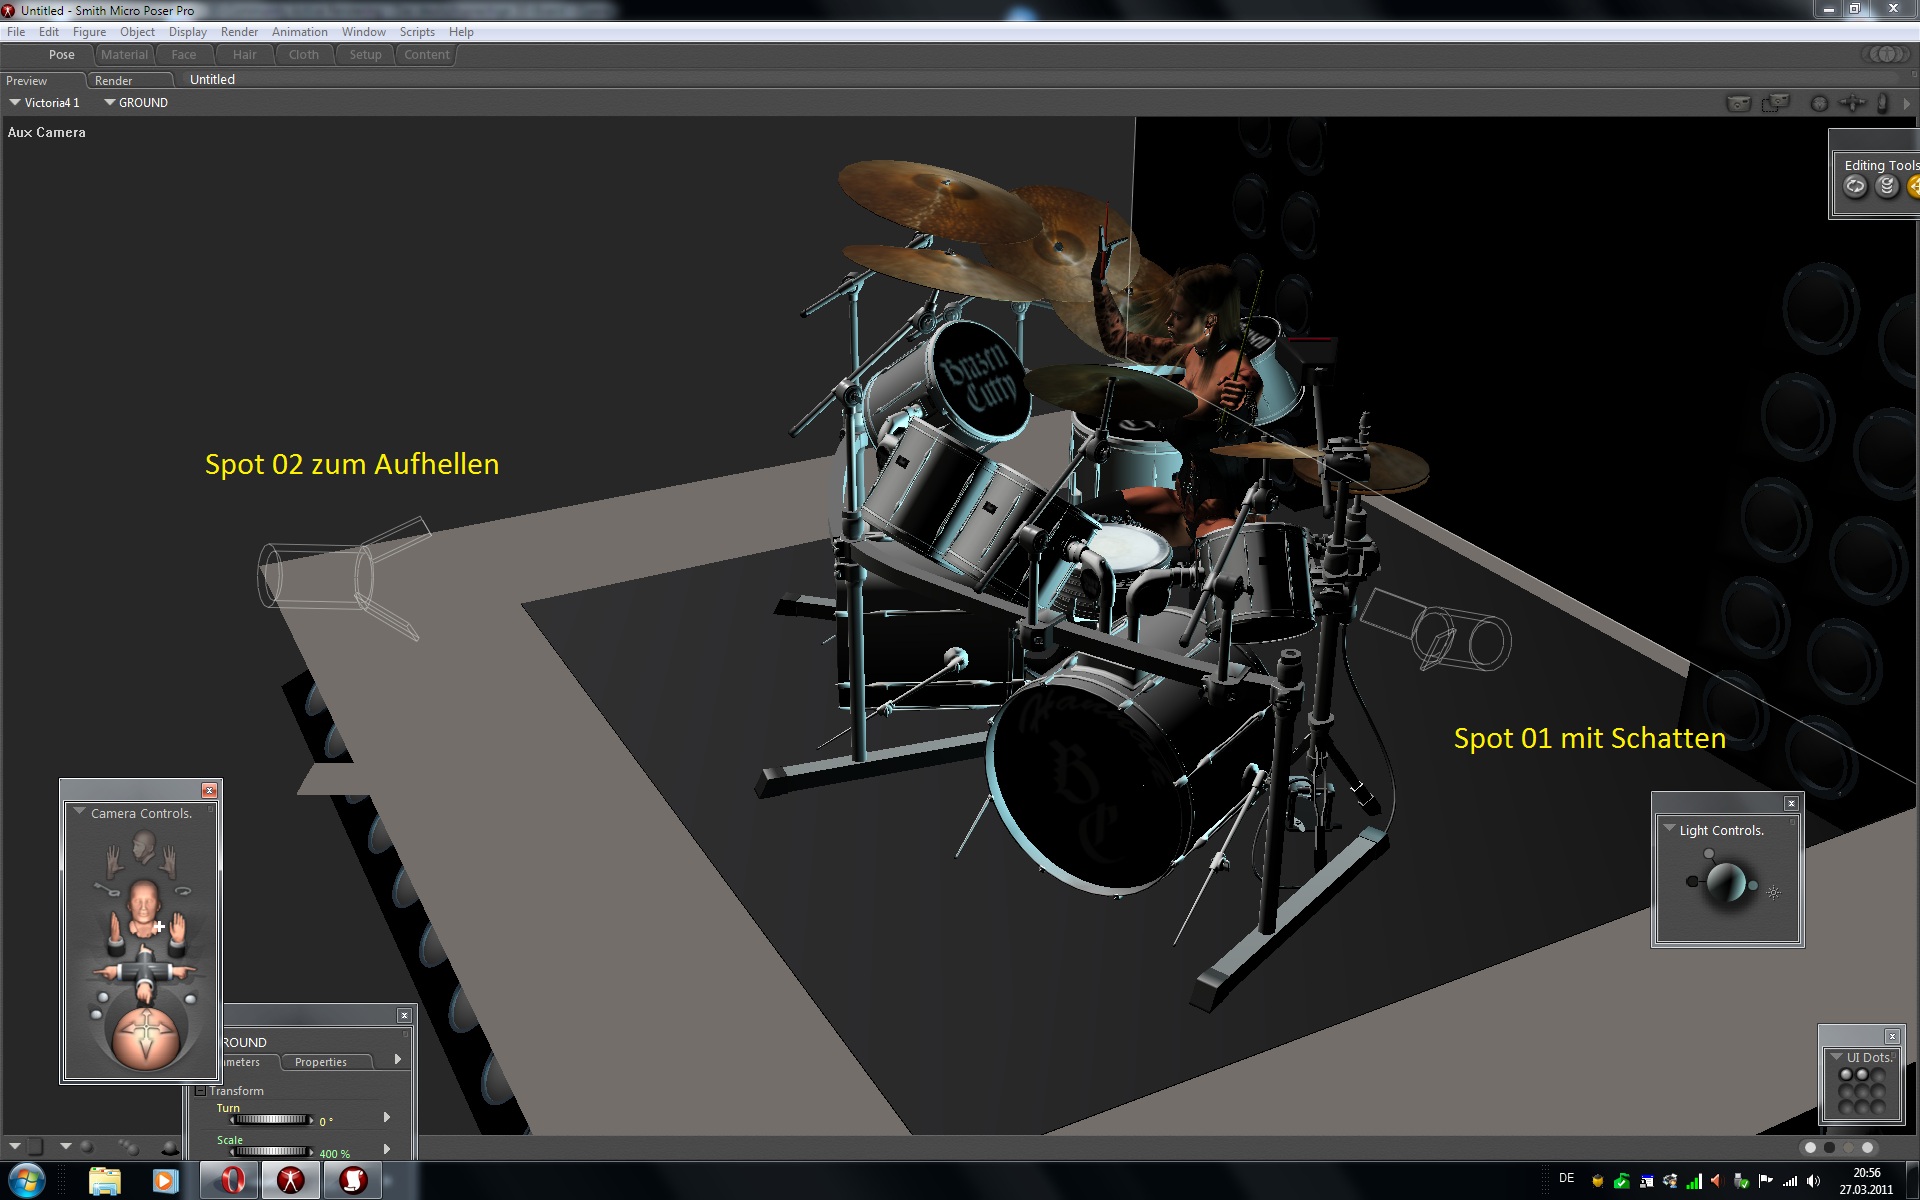Open the Properties tab in parameters palette
This screenshot has width=1920, height=1200.
coord(320,1062)
